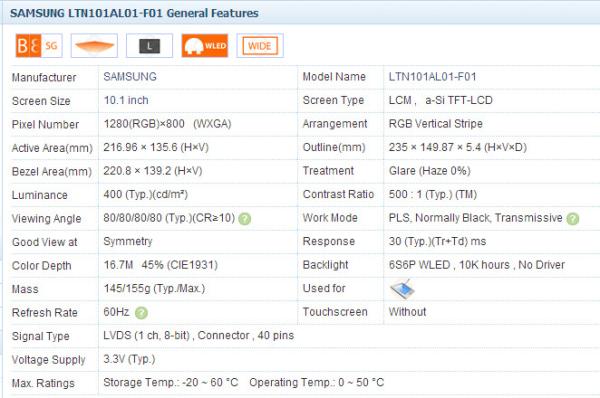
Task: Select the 'Operating Temp.: 0 ~ 50 °C' text
Action: [x=316, y=383]
